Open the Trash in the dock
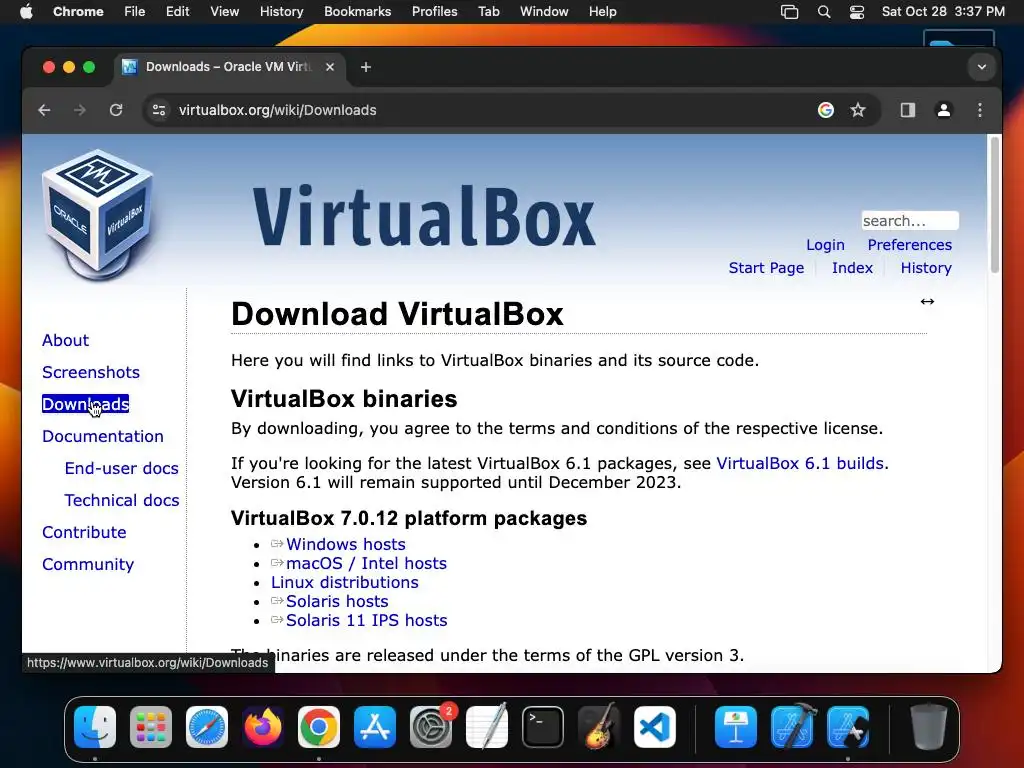Viewport: 1024px width, 768px height. [x=929, y=727]
